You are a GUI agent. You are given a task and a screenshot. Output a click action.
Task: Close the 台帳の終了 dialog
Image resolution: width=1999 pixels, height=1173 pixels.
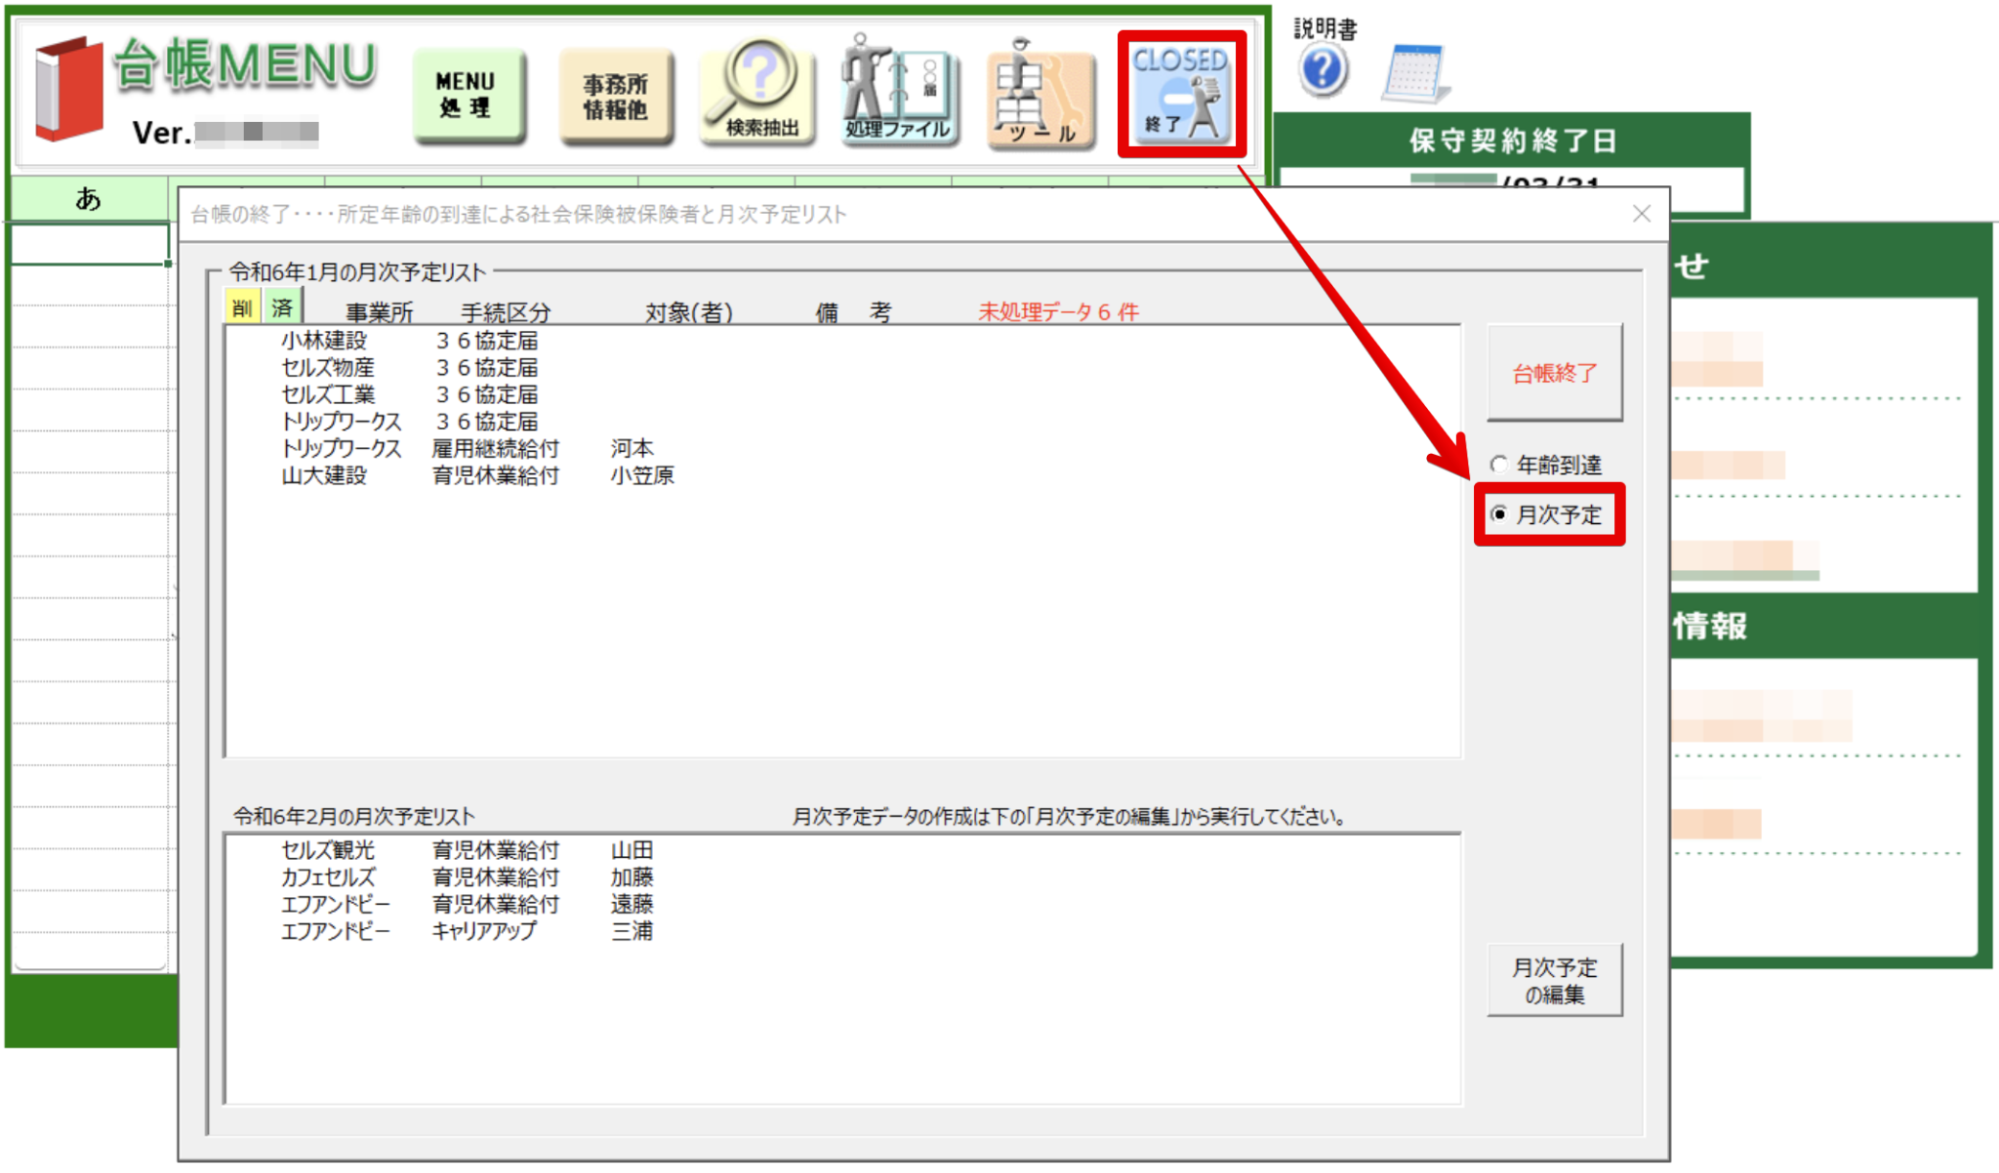[x=1641, y=213]
